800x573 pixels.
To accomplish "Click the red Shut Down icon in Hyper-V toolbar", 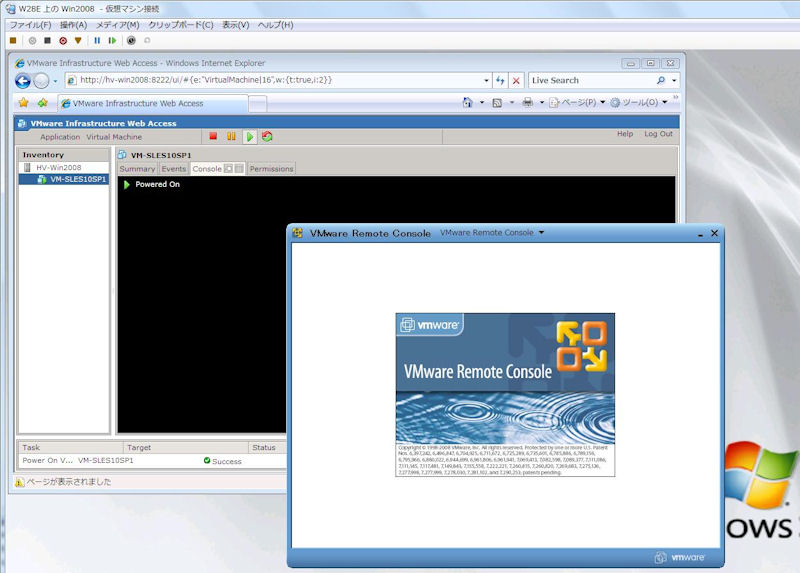I will [x=63, y=40].
